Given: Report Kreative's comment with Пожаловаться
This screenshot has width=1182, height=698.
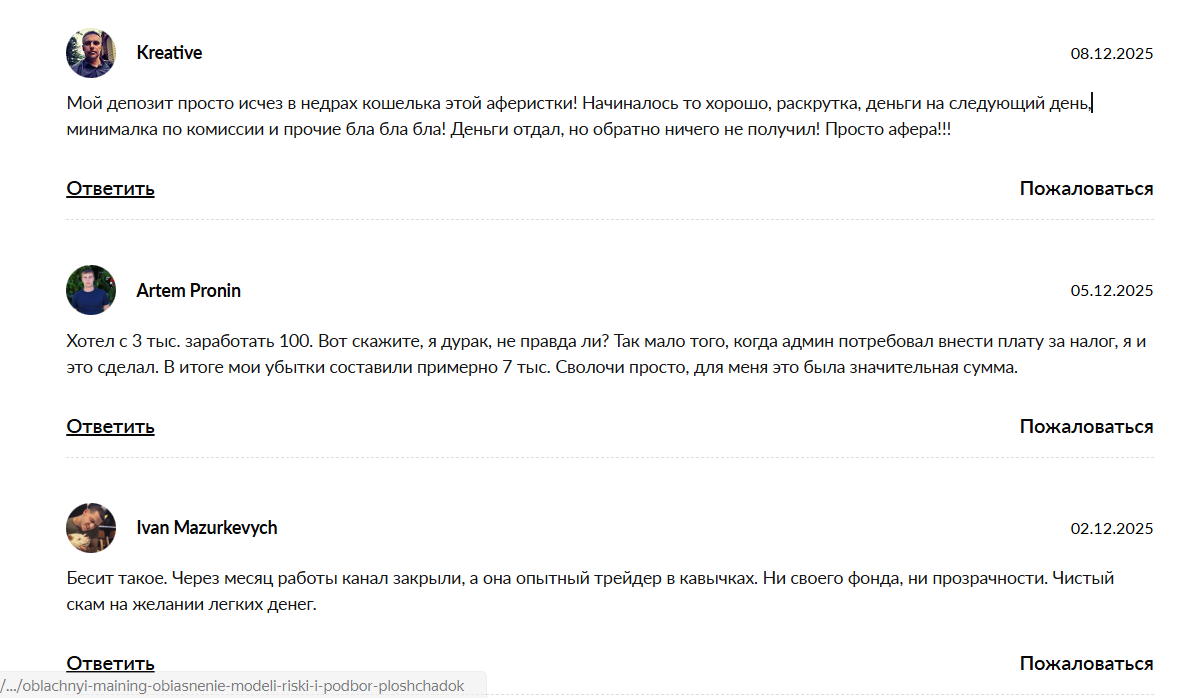Looking at the screenshot, I should pyautogui.click(x=1086, y=188).
